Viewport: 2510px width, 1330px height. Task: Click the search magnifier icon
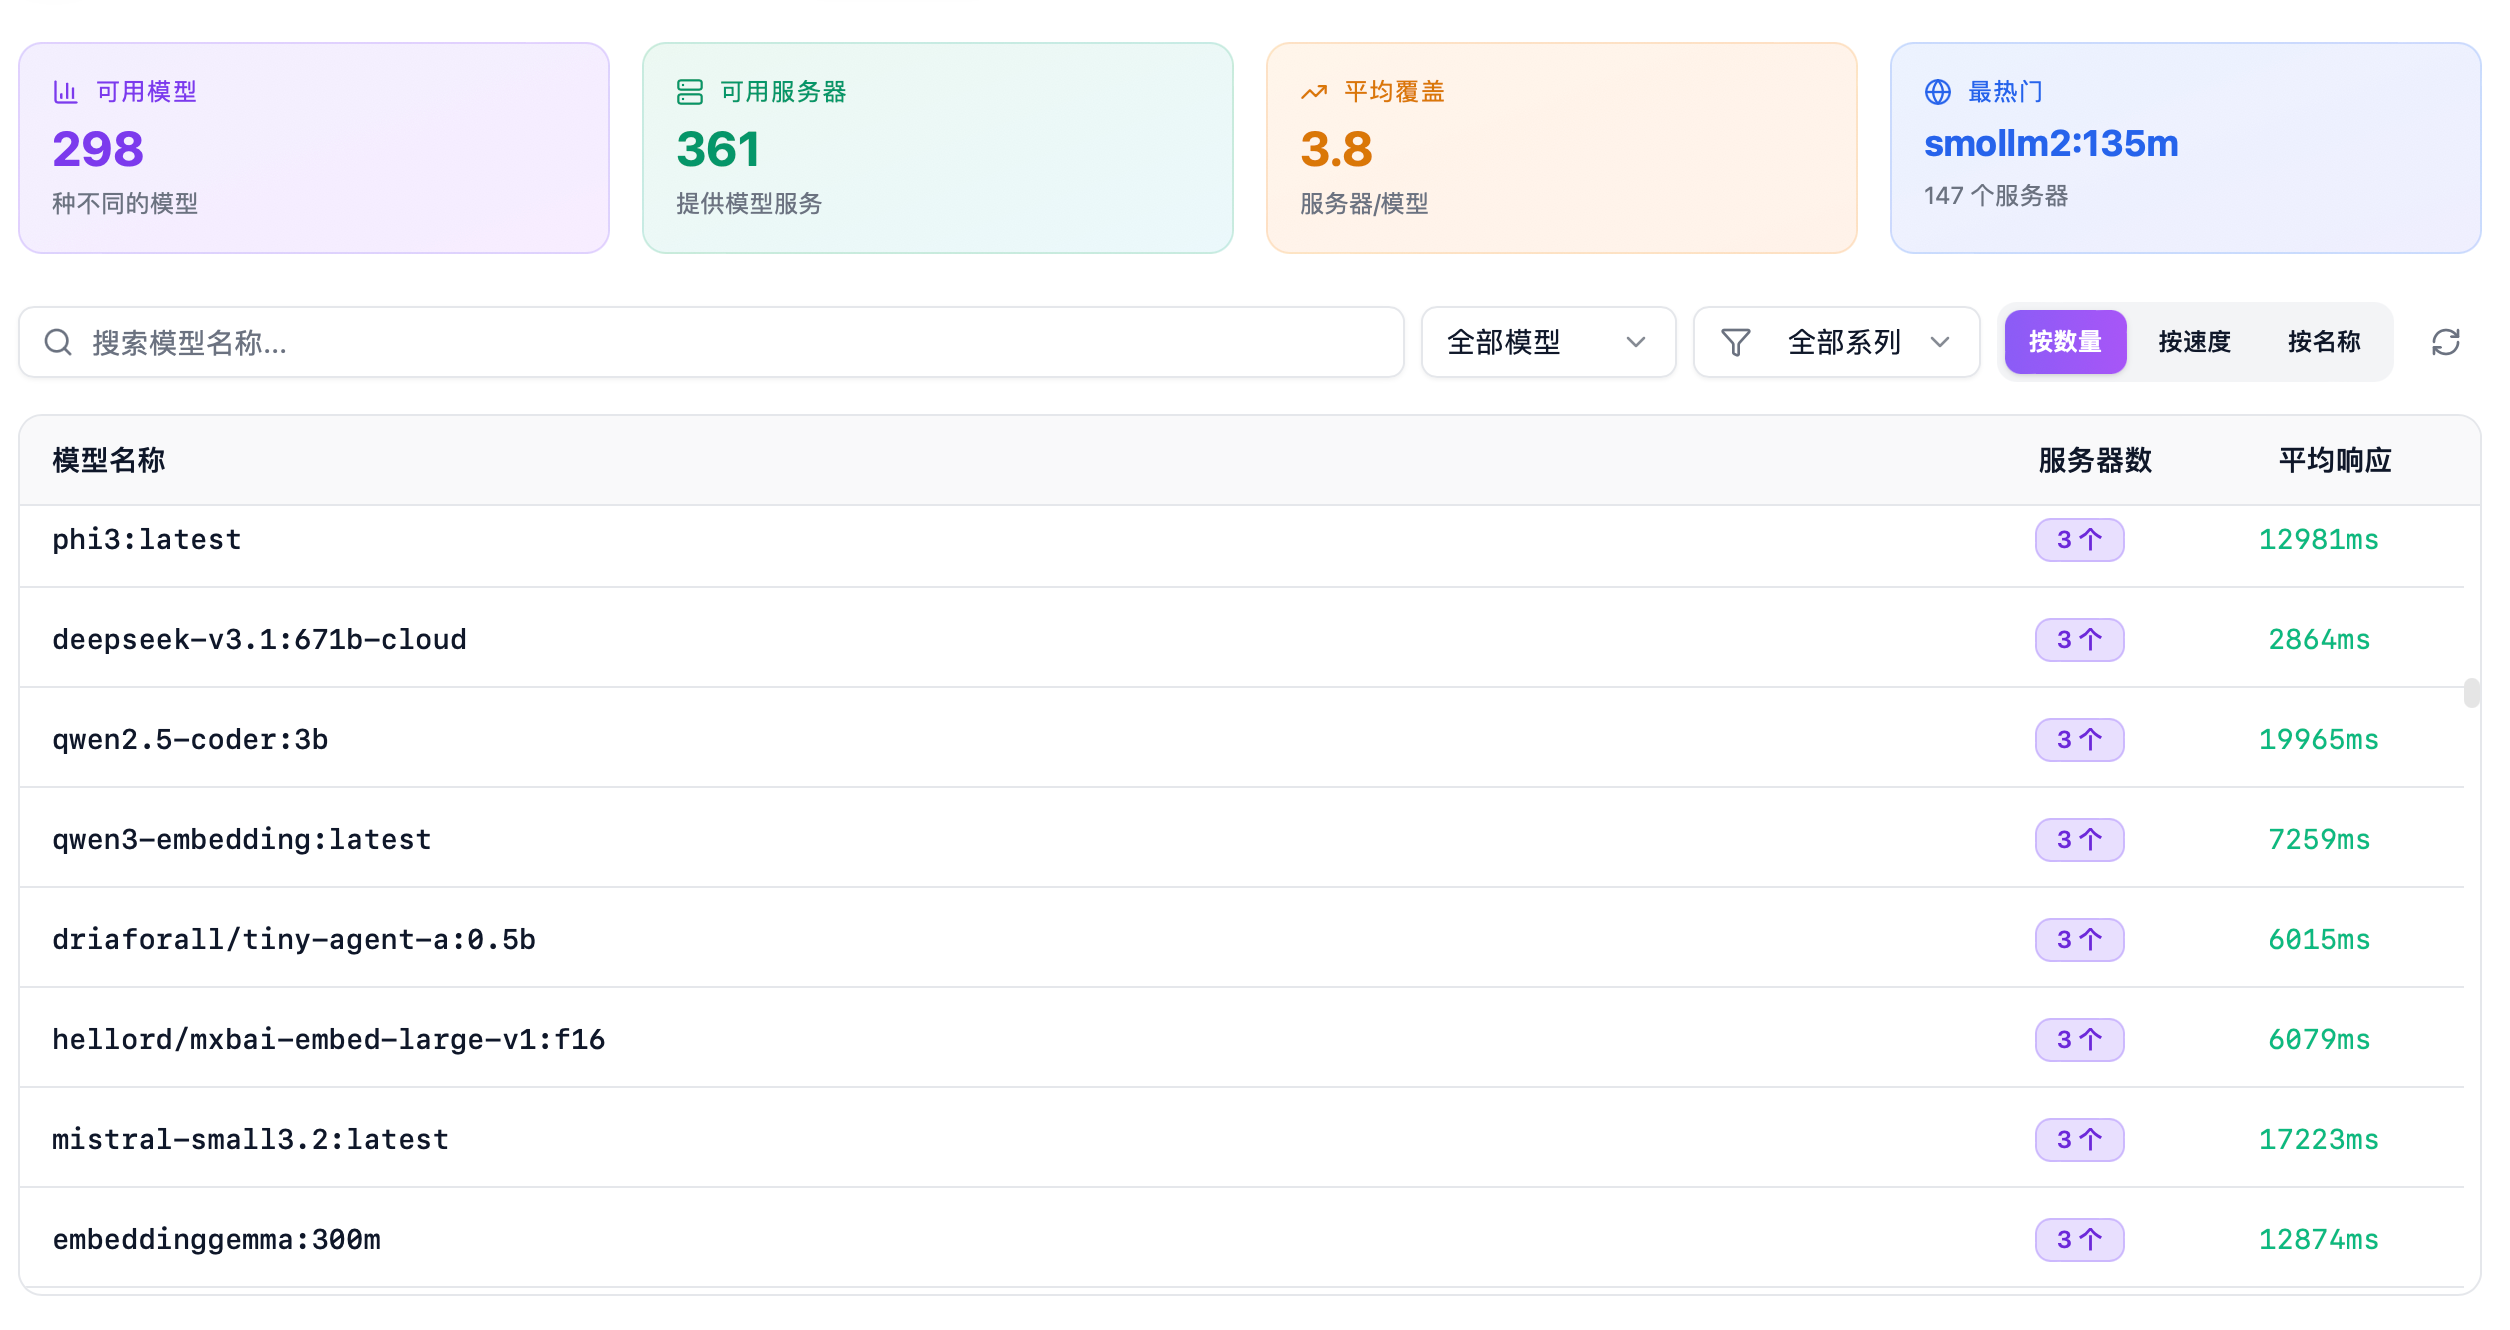tap(58, 342)
